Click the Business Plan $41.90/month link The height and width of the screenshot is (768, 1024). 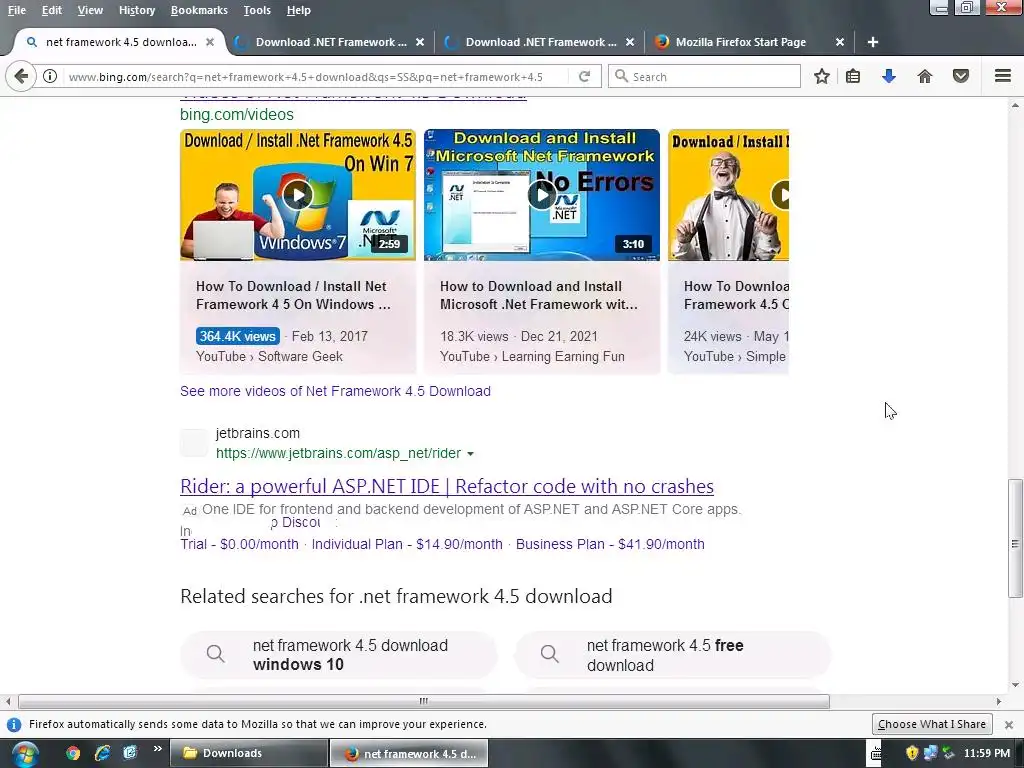(610, 544)
